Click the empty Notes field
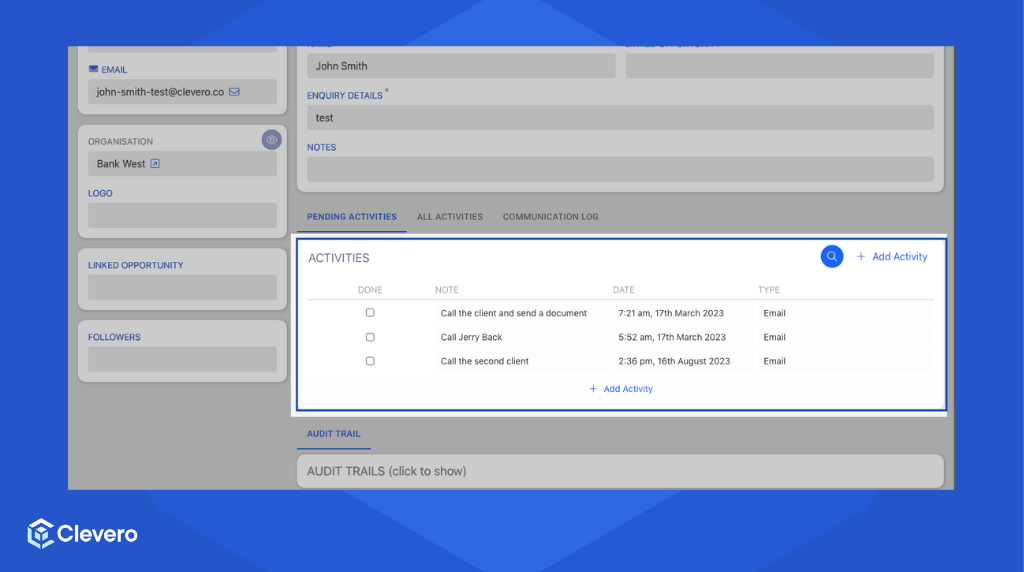 (x=620, y=169)
